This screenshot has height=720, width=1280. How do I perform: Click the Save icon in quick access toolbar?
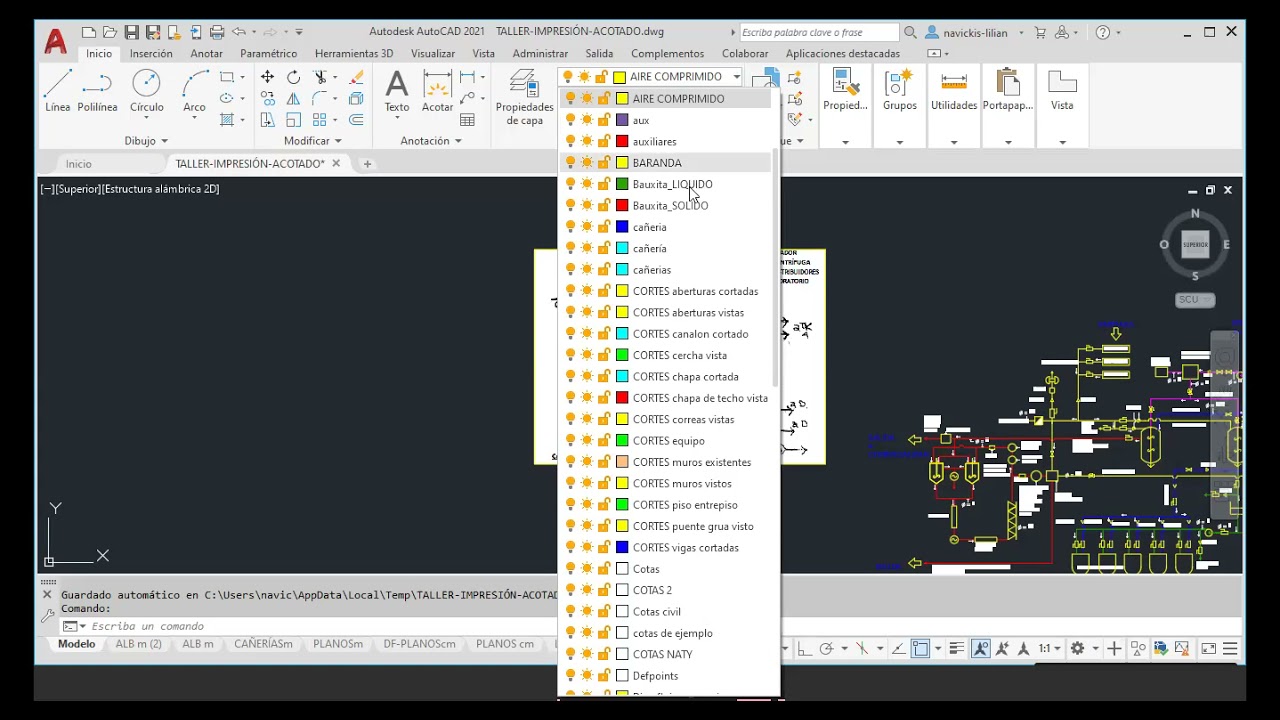pyautogui.click(x=131, y=32)
